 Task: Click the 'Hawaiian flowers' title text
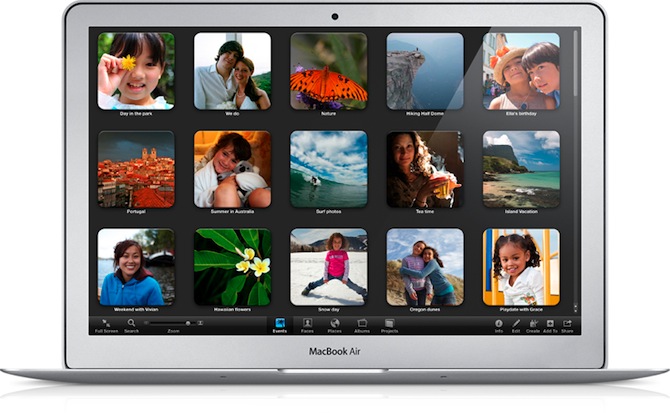pos(232,309)
